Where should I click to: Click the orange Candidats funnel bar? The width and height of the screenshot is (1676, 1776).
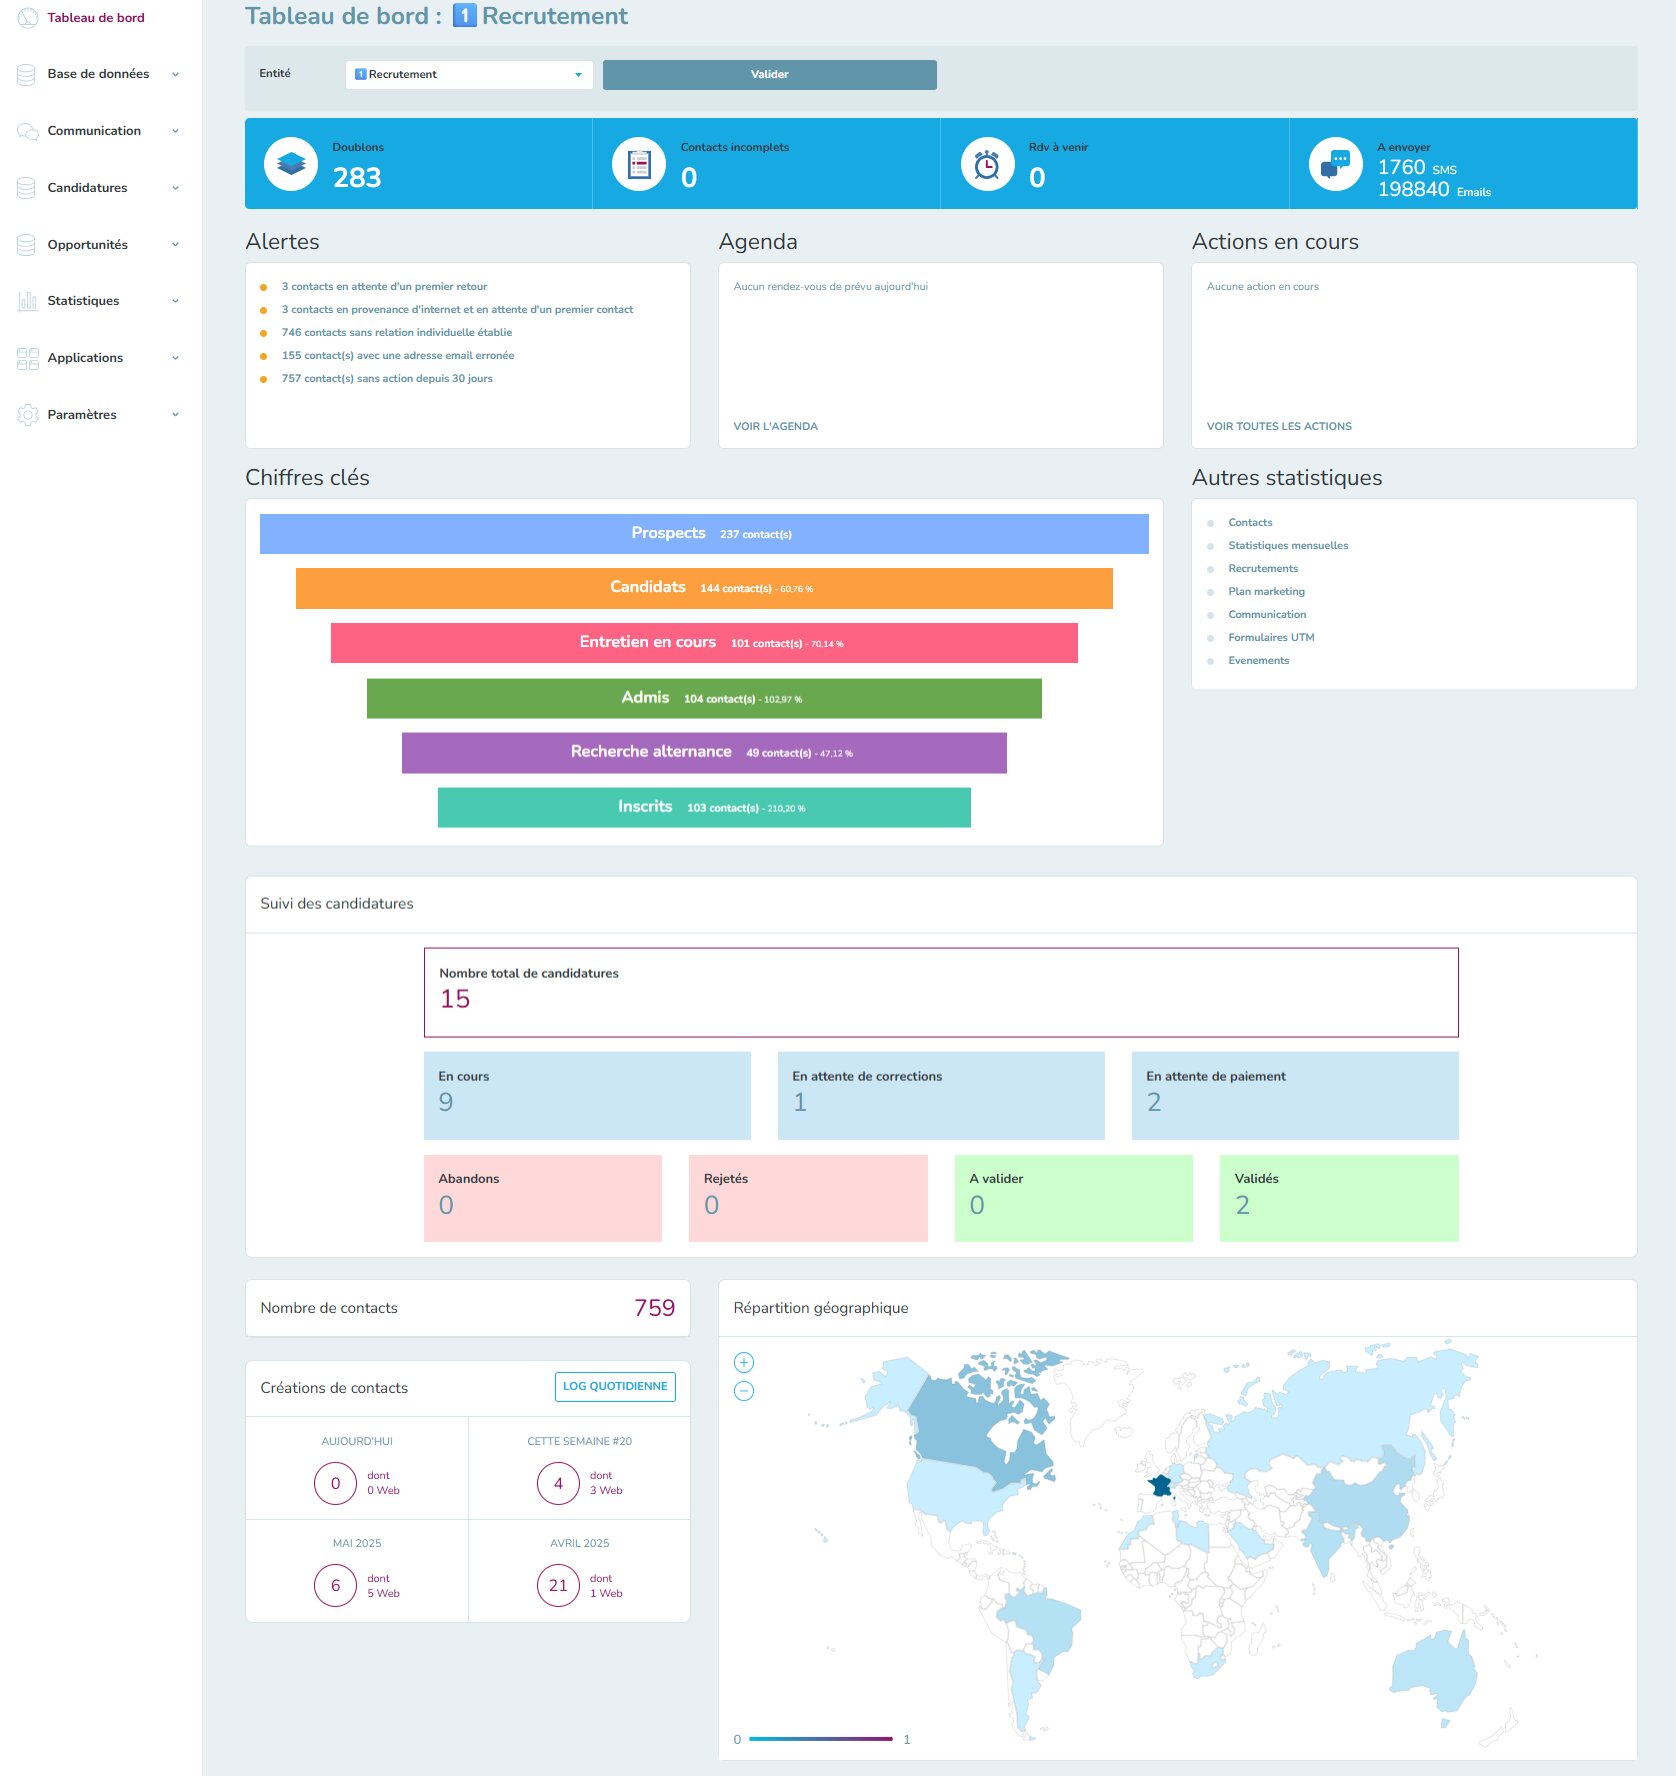click(704, 588)
